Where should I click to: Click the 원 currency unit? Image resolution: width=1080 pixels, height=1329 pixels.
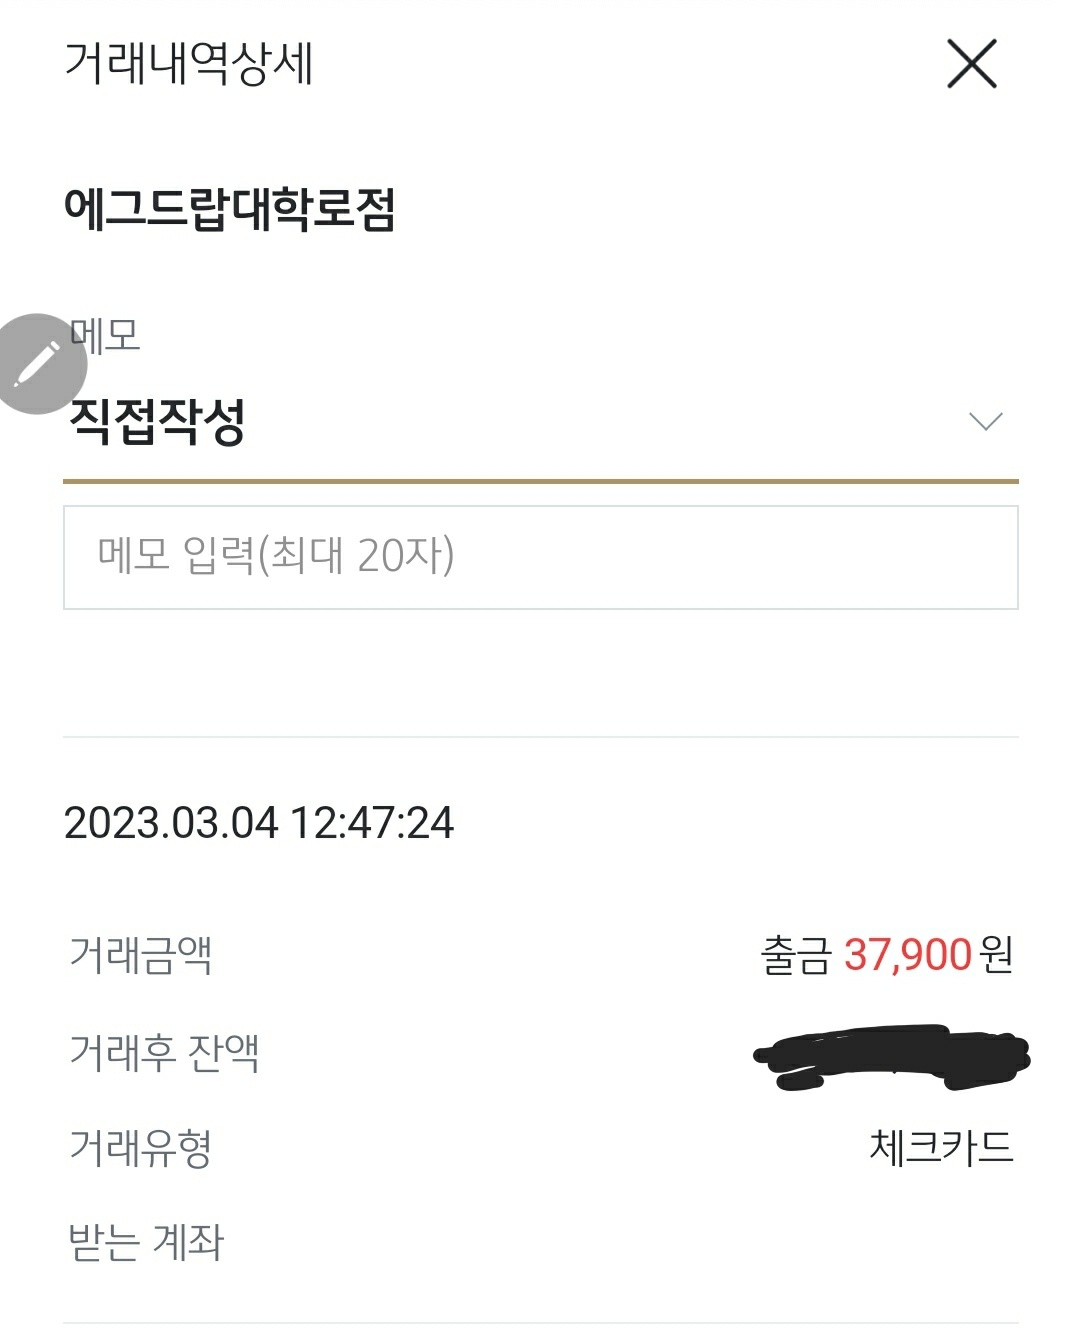click(997, 955)
